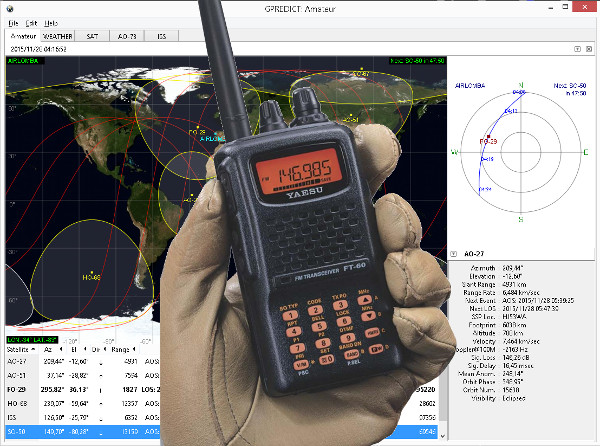
Task: Click the green ground station label on map
Action: 23,60
